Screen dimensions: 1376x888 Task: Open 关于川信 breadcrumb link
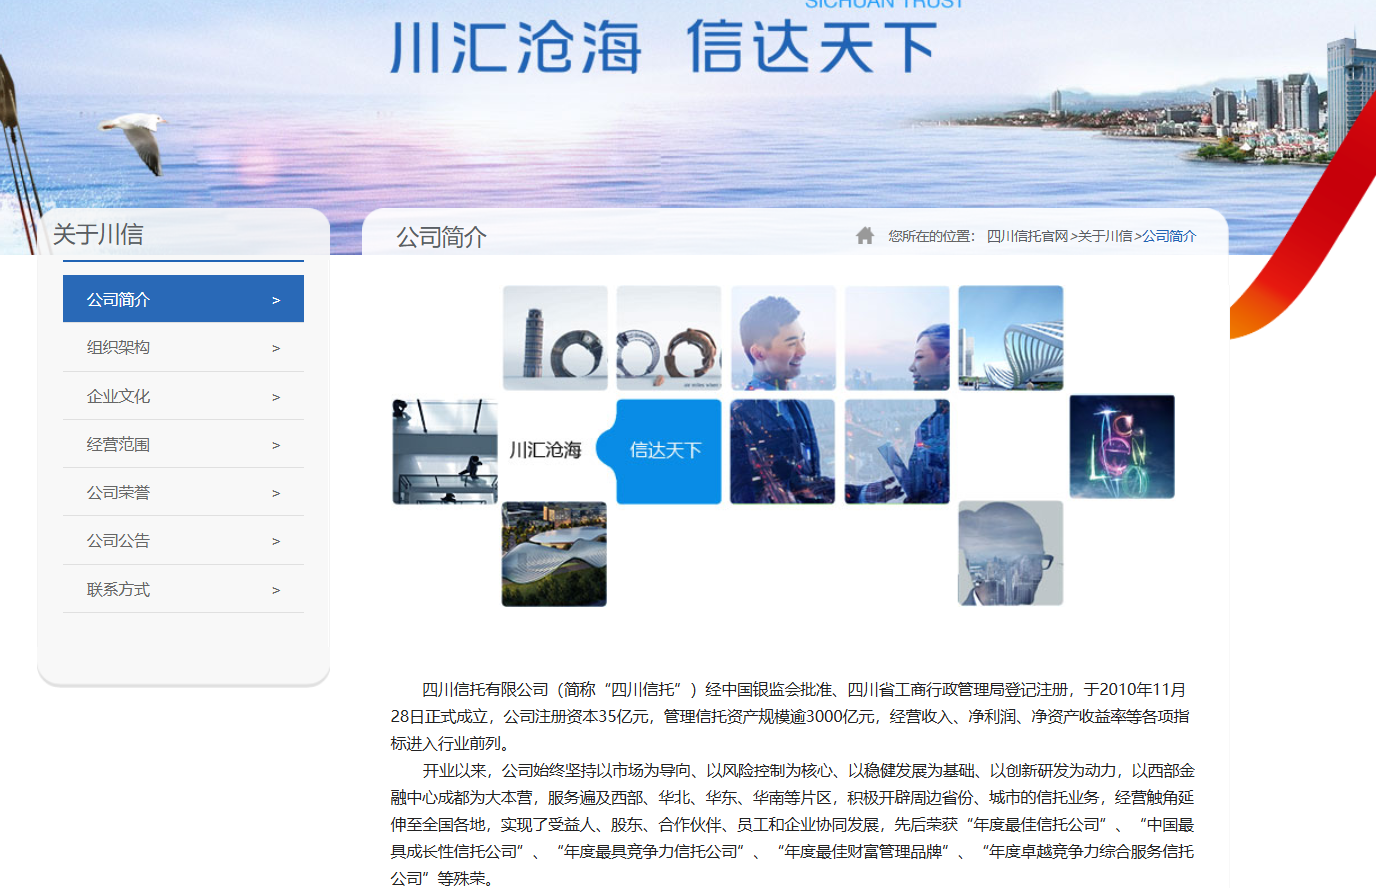tap(1105, 236)
